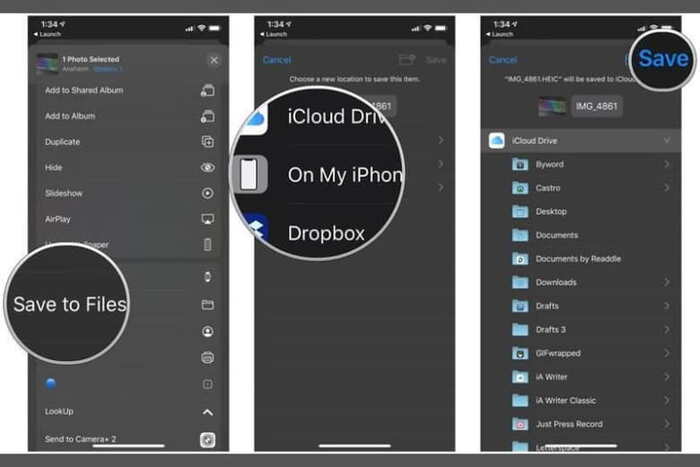Image resolution: width=700 pixels, height=467 pixels.
Task: Dismiss the share sheet with the X button
Action: pos(214,60)
